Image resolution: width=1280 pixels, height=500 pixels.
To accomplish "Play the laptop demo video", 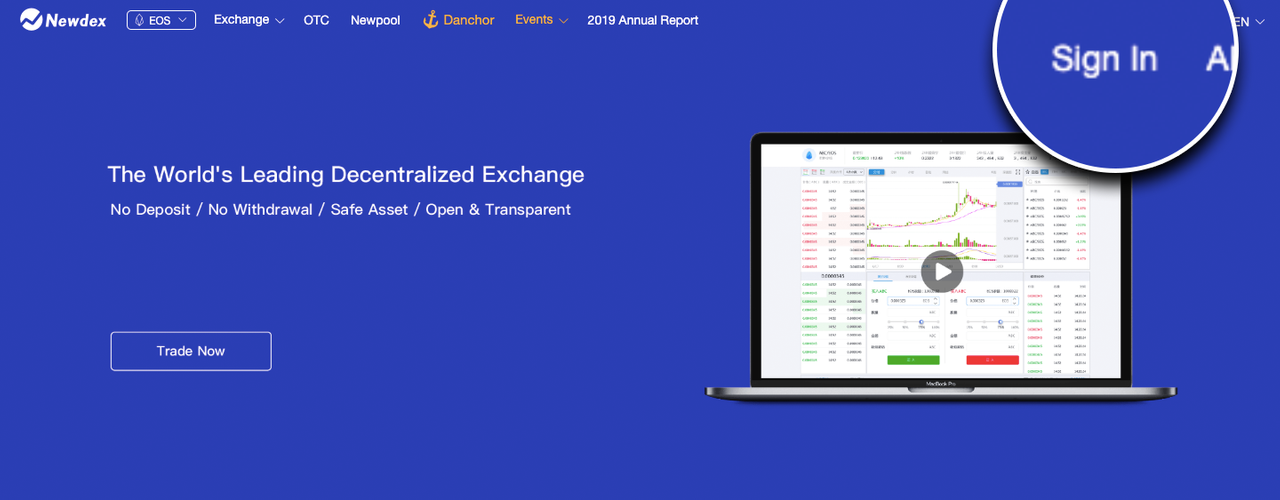I will click(x=942, y=271).
